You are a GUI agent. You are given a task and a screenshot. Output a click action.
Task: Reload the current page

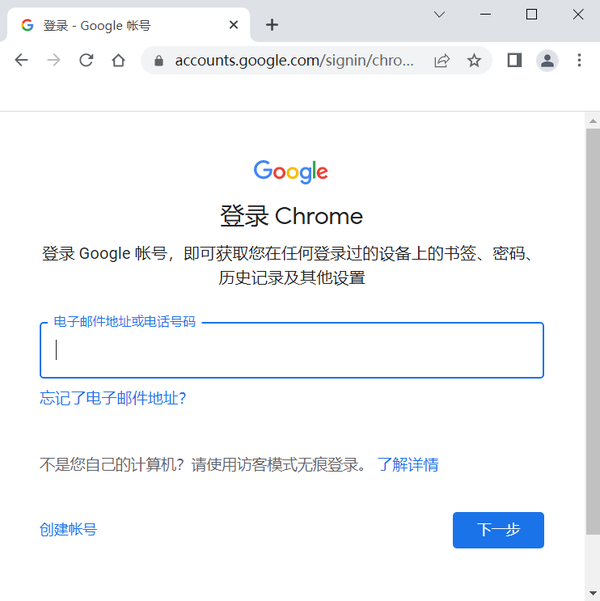(x=86, y=61)
